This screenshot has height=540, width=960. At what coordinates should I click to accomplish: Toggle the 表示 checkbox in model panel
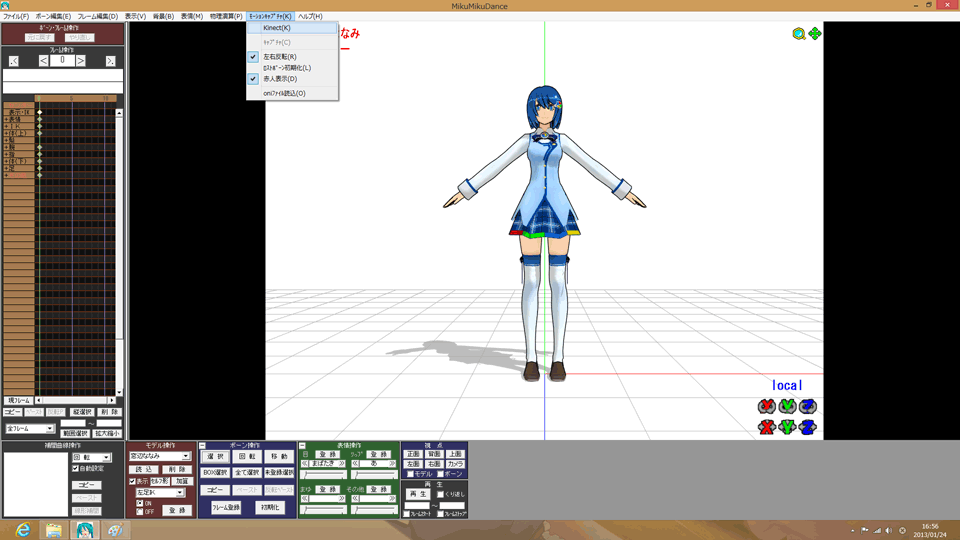click(x=133, y=481)
